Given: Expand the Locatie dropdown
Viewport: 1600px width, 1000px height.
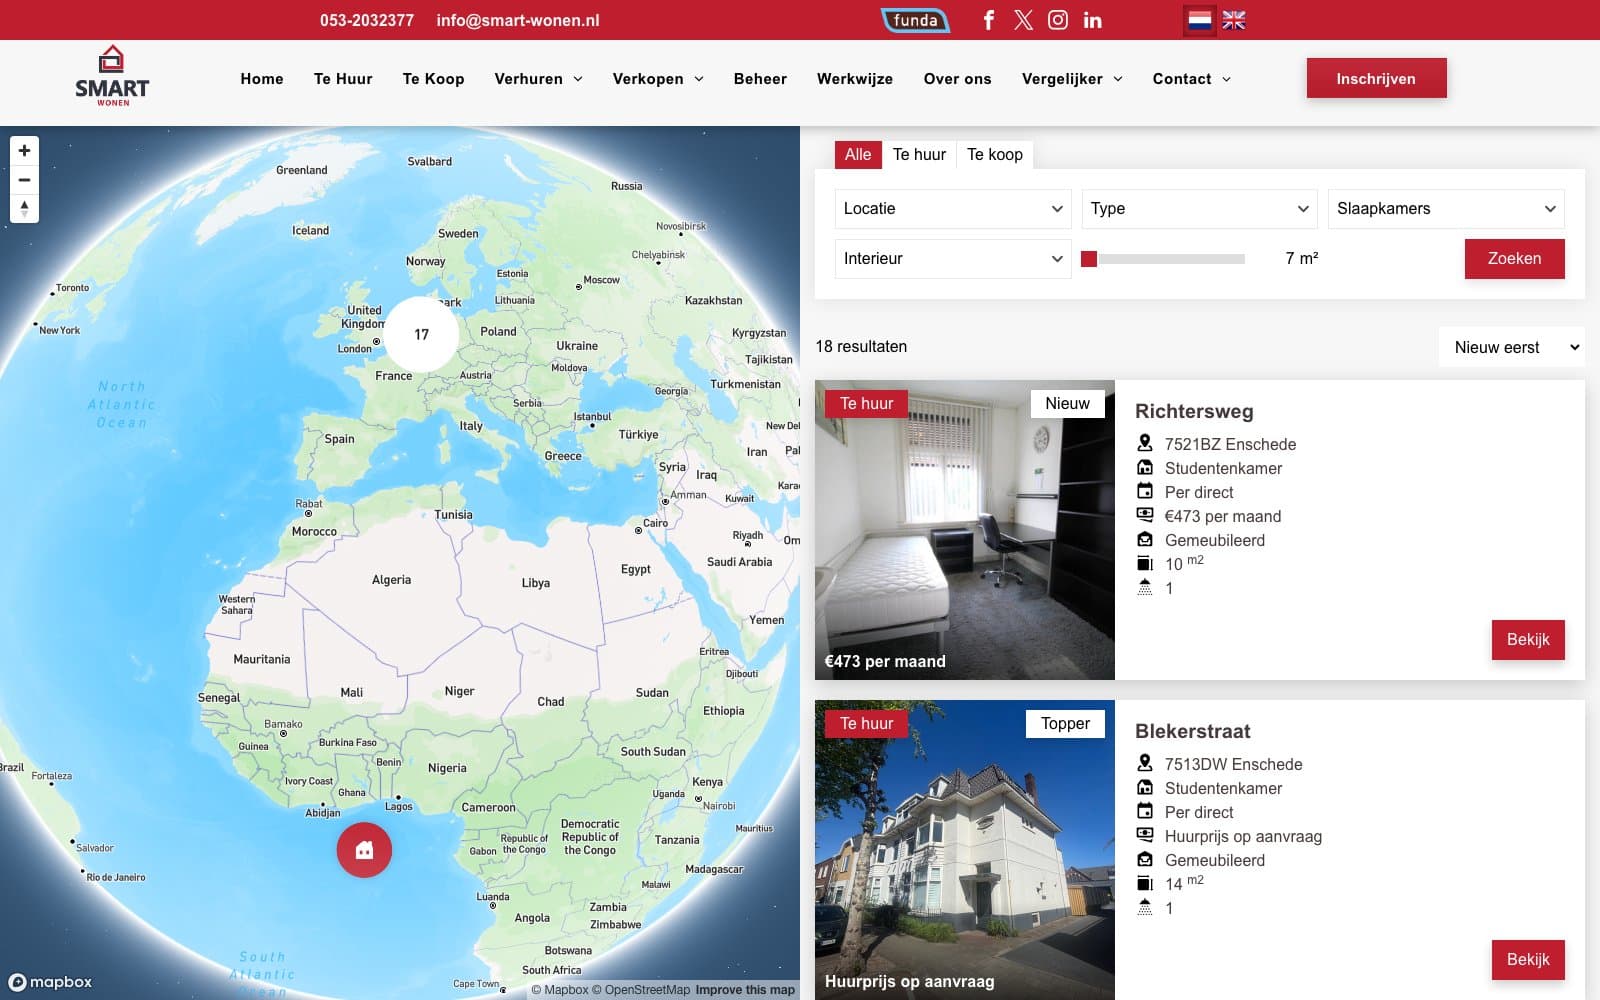Looking at the screenshot, I should pyautogui.click(x=952, y=209).
